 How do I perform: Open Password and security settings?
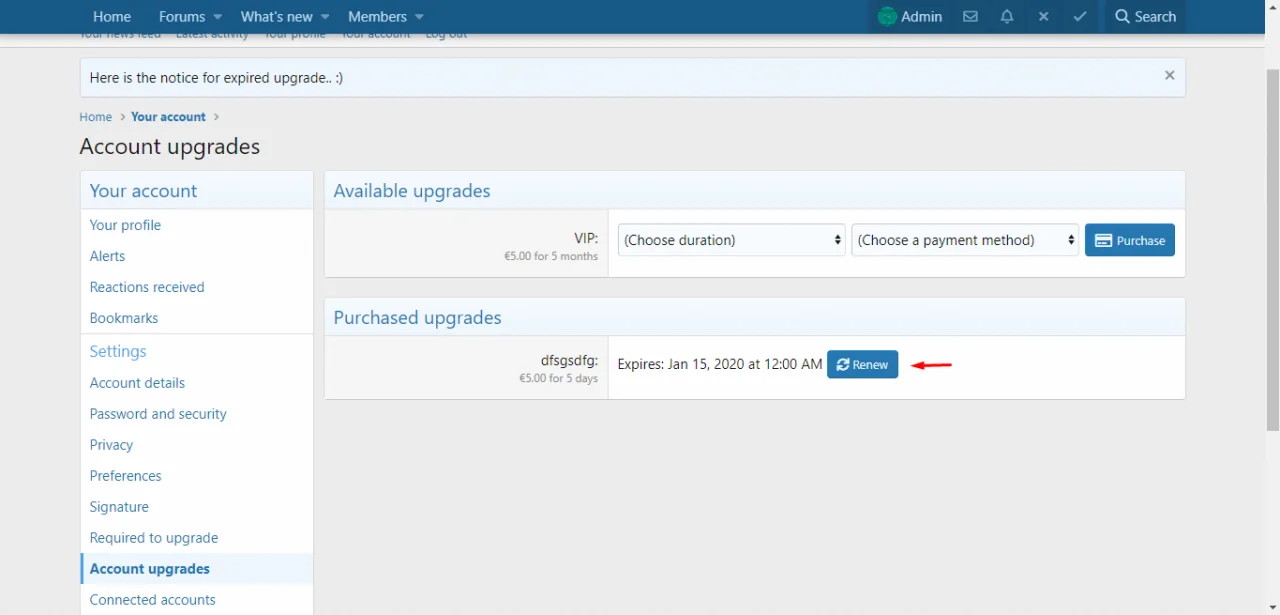point(158,414)
